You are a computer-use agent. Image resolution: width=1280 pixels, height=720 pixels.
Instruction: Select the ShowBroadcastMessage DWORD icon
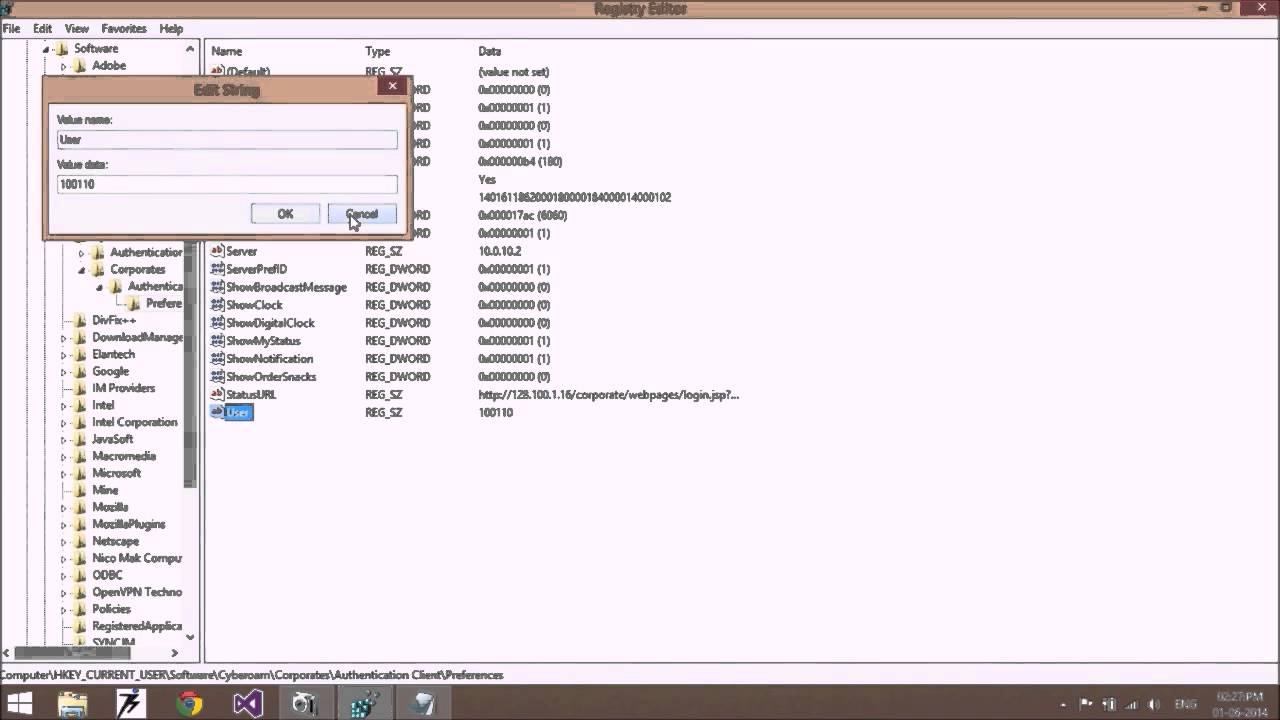click(x=217, y=287)
